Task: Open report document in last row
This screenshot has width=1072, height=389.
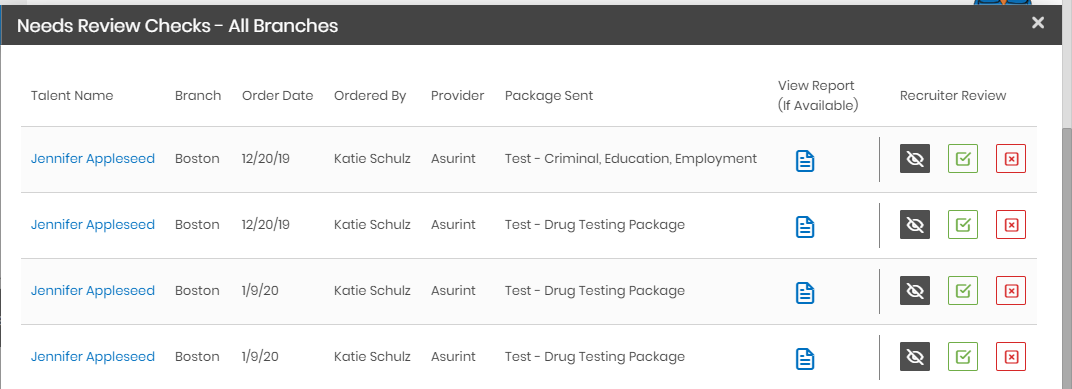Action: [805, 358]
